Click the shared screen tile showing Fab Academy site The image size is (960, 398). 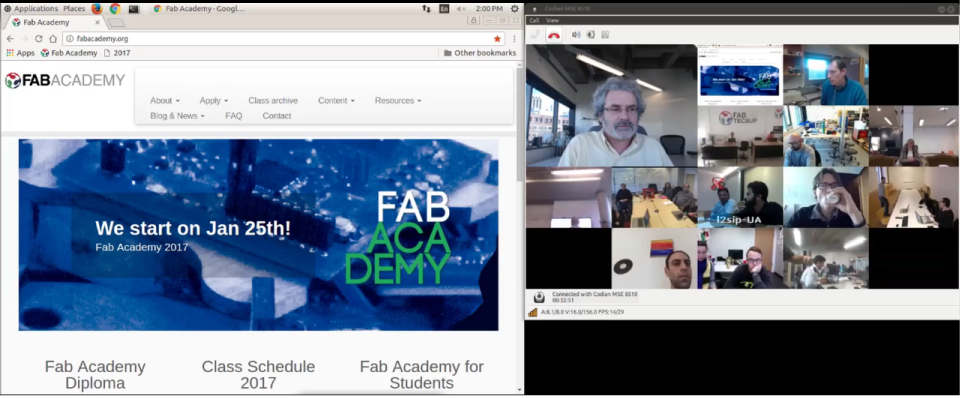(740, 75)
